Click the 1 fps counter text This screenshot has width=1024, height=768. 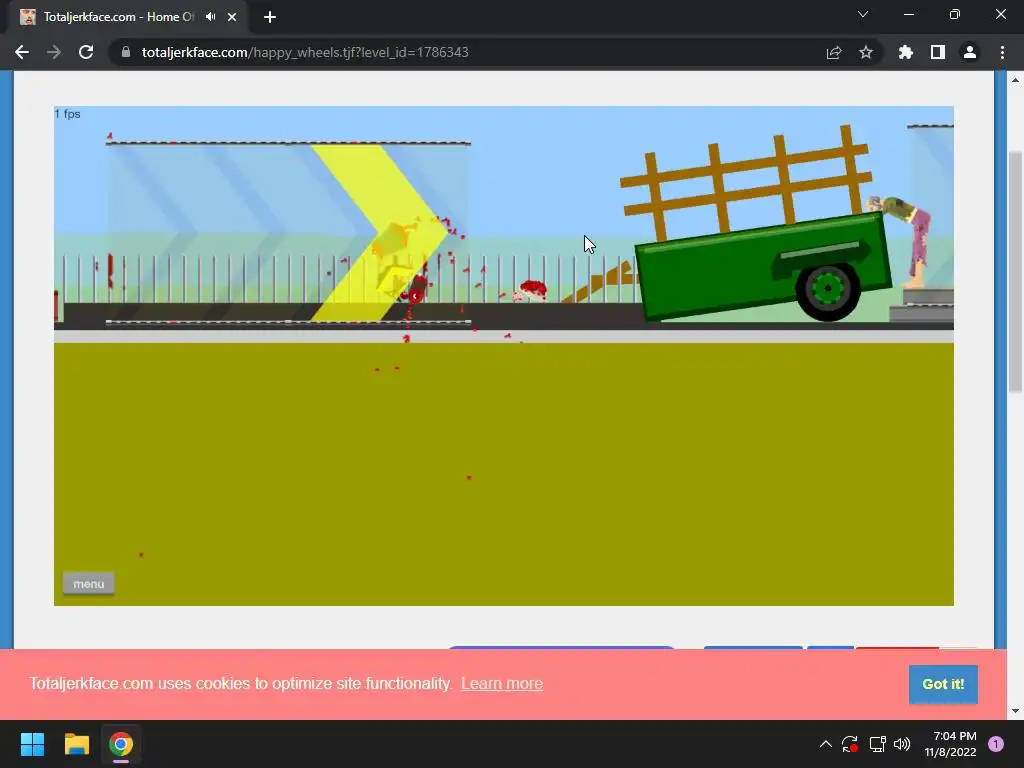67,114
